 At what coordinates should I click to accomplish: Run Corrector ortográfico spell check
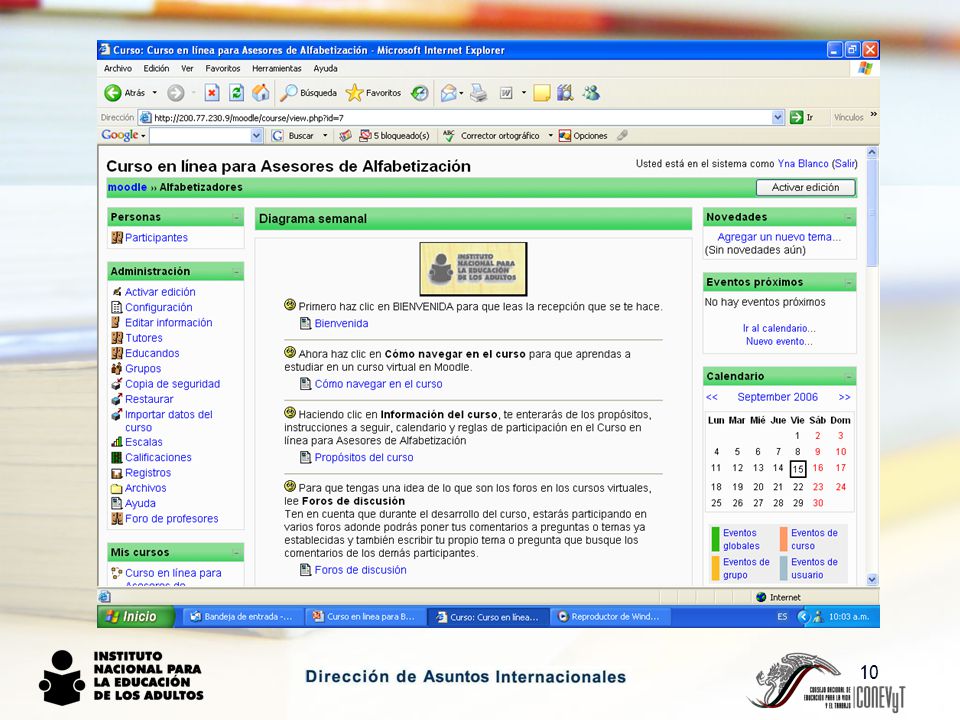click(x=492, y=136)
